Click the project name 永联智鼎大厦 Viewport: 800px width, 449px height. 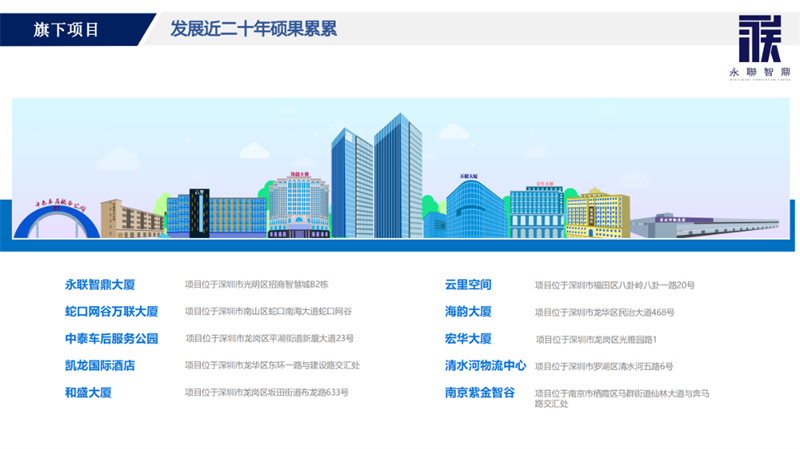point(100,285)
